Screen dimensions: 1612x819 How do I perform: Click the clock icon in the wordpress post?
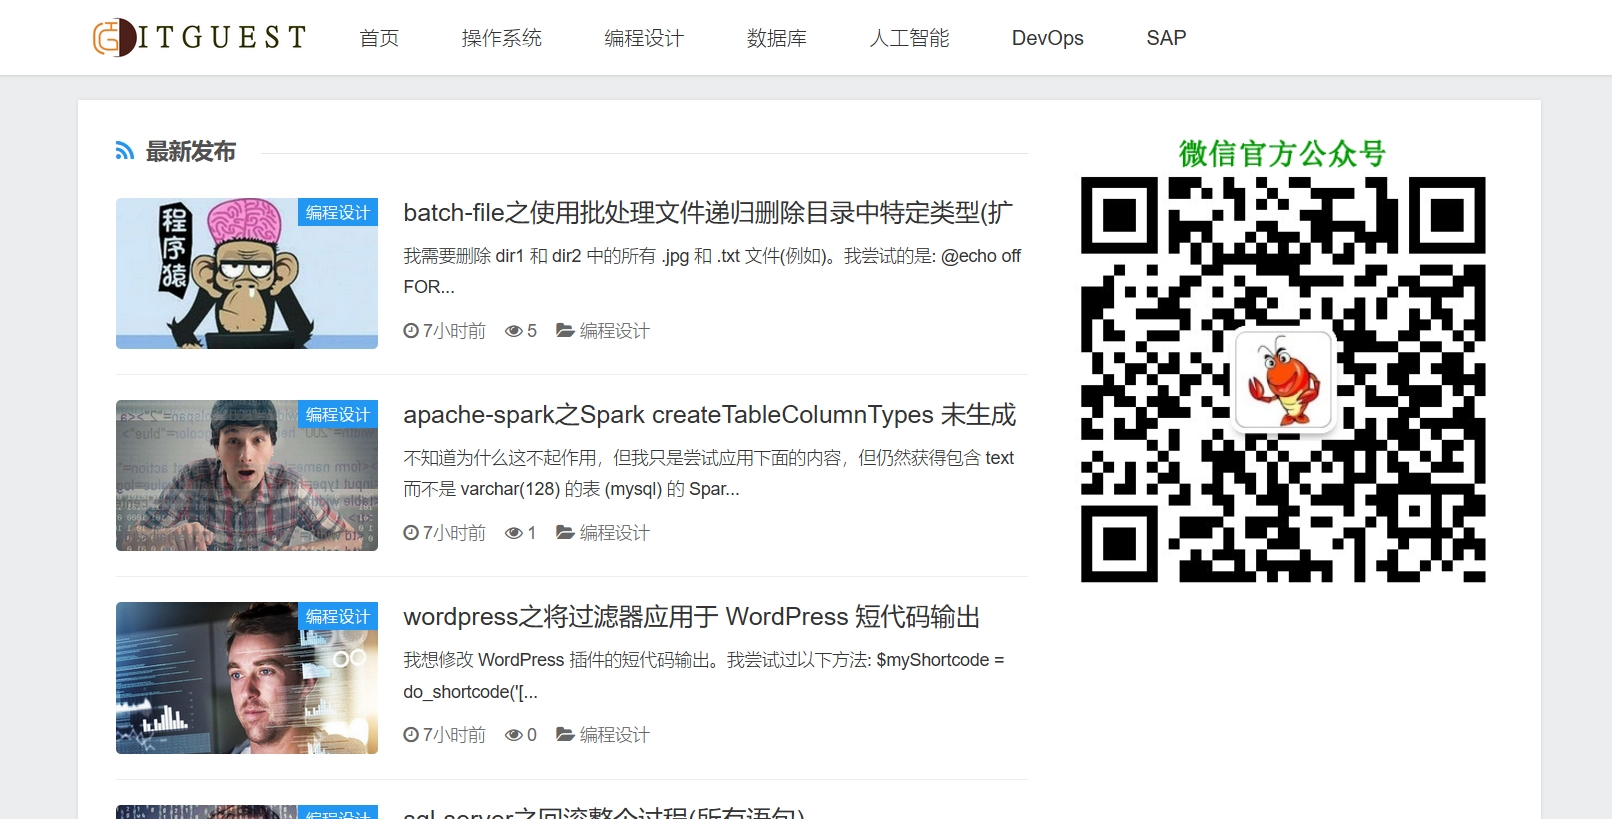tap(411, 735)
